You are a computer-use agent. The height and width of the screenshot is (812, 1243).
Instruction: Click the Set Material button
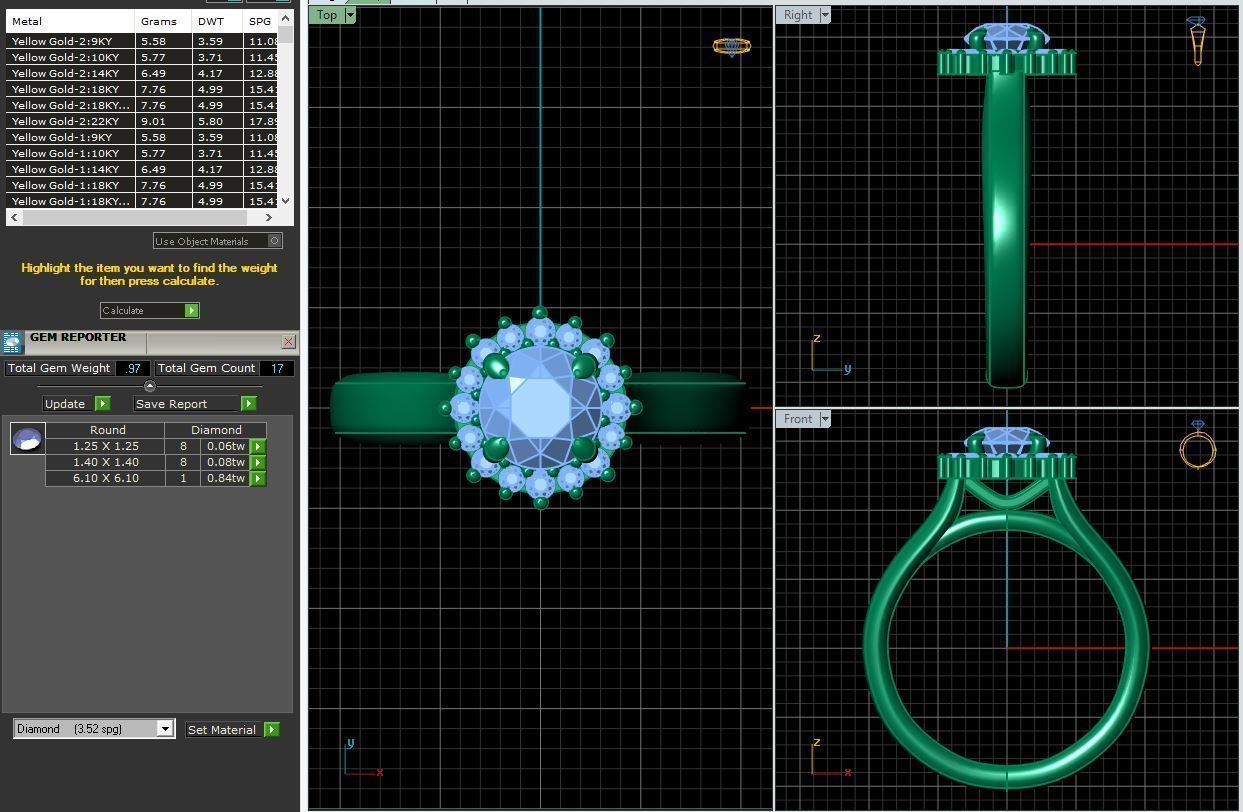click(222, 730)
